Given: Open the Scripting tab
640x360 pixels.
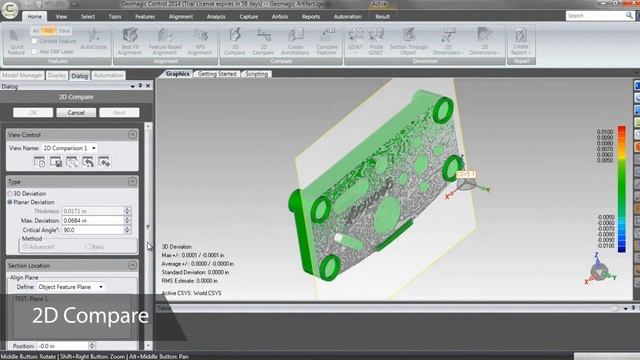Looking at the screenshot, I should click(256, 74).
